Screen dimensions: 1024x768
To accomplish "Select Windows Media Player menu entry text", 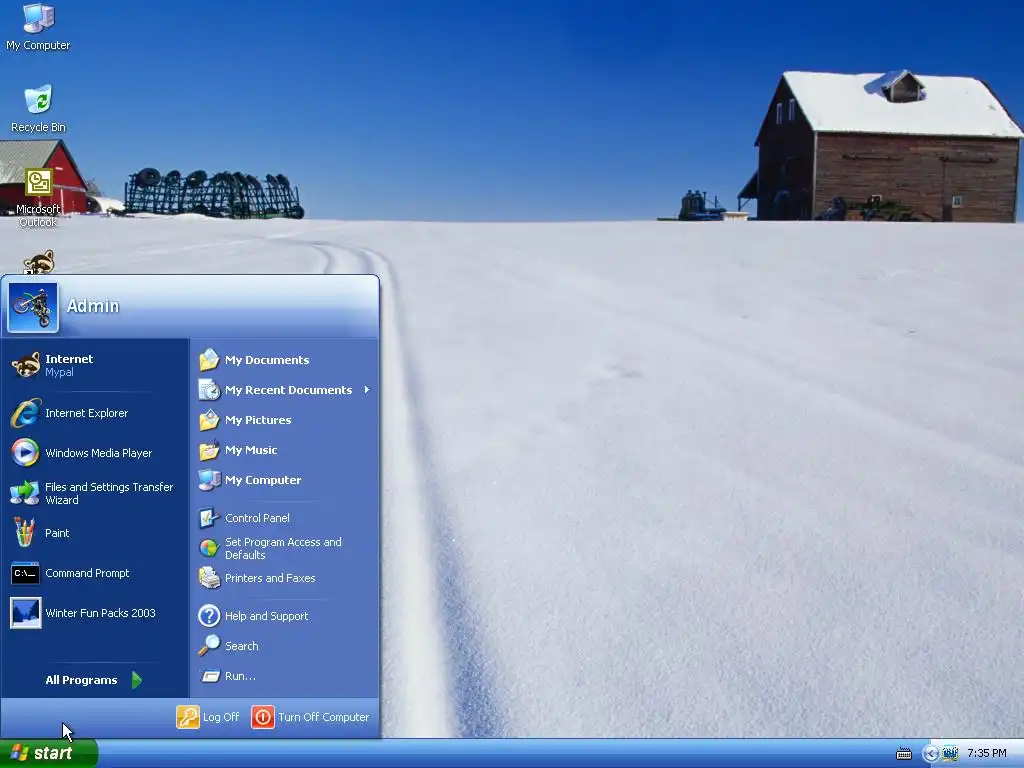I will click(x=99, y=453).
